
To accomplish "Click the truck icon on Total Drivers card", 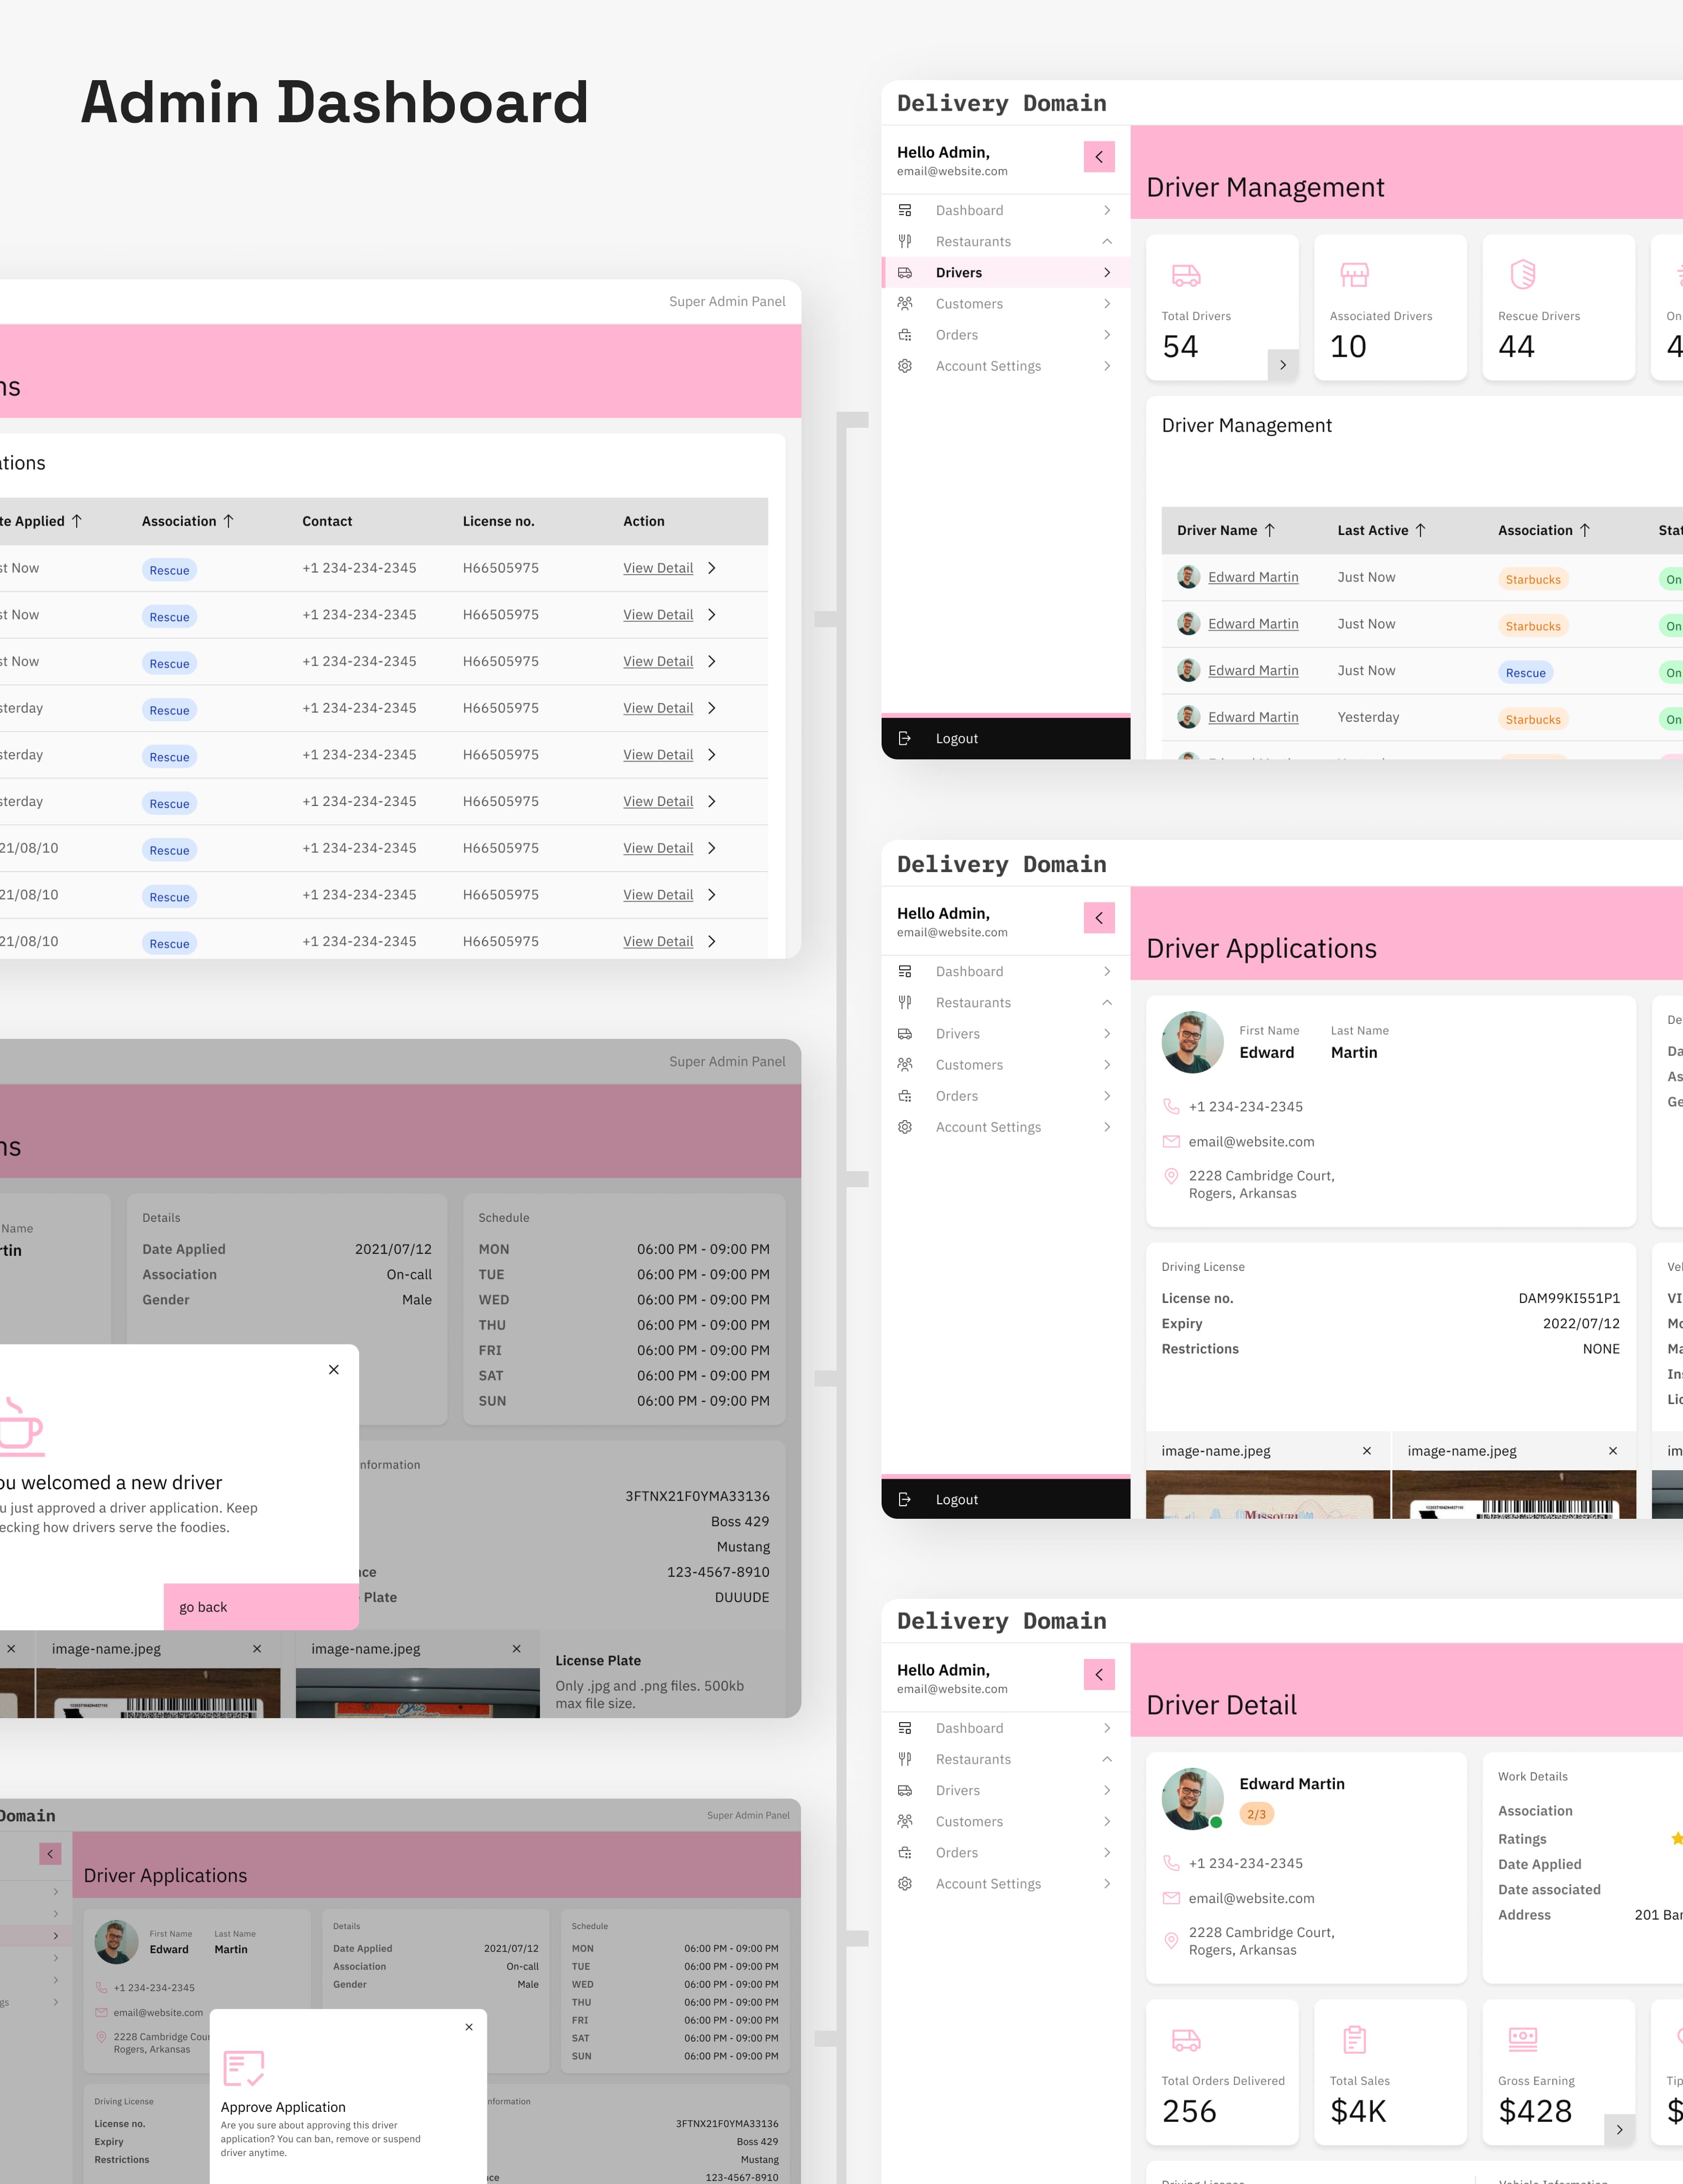I will [1185, 275].
